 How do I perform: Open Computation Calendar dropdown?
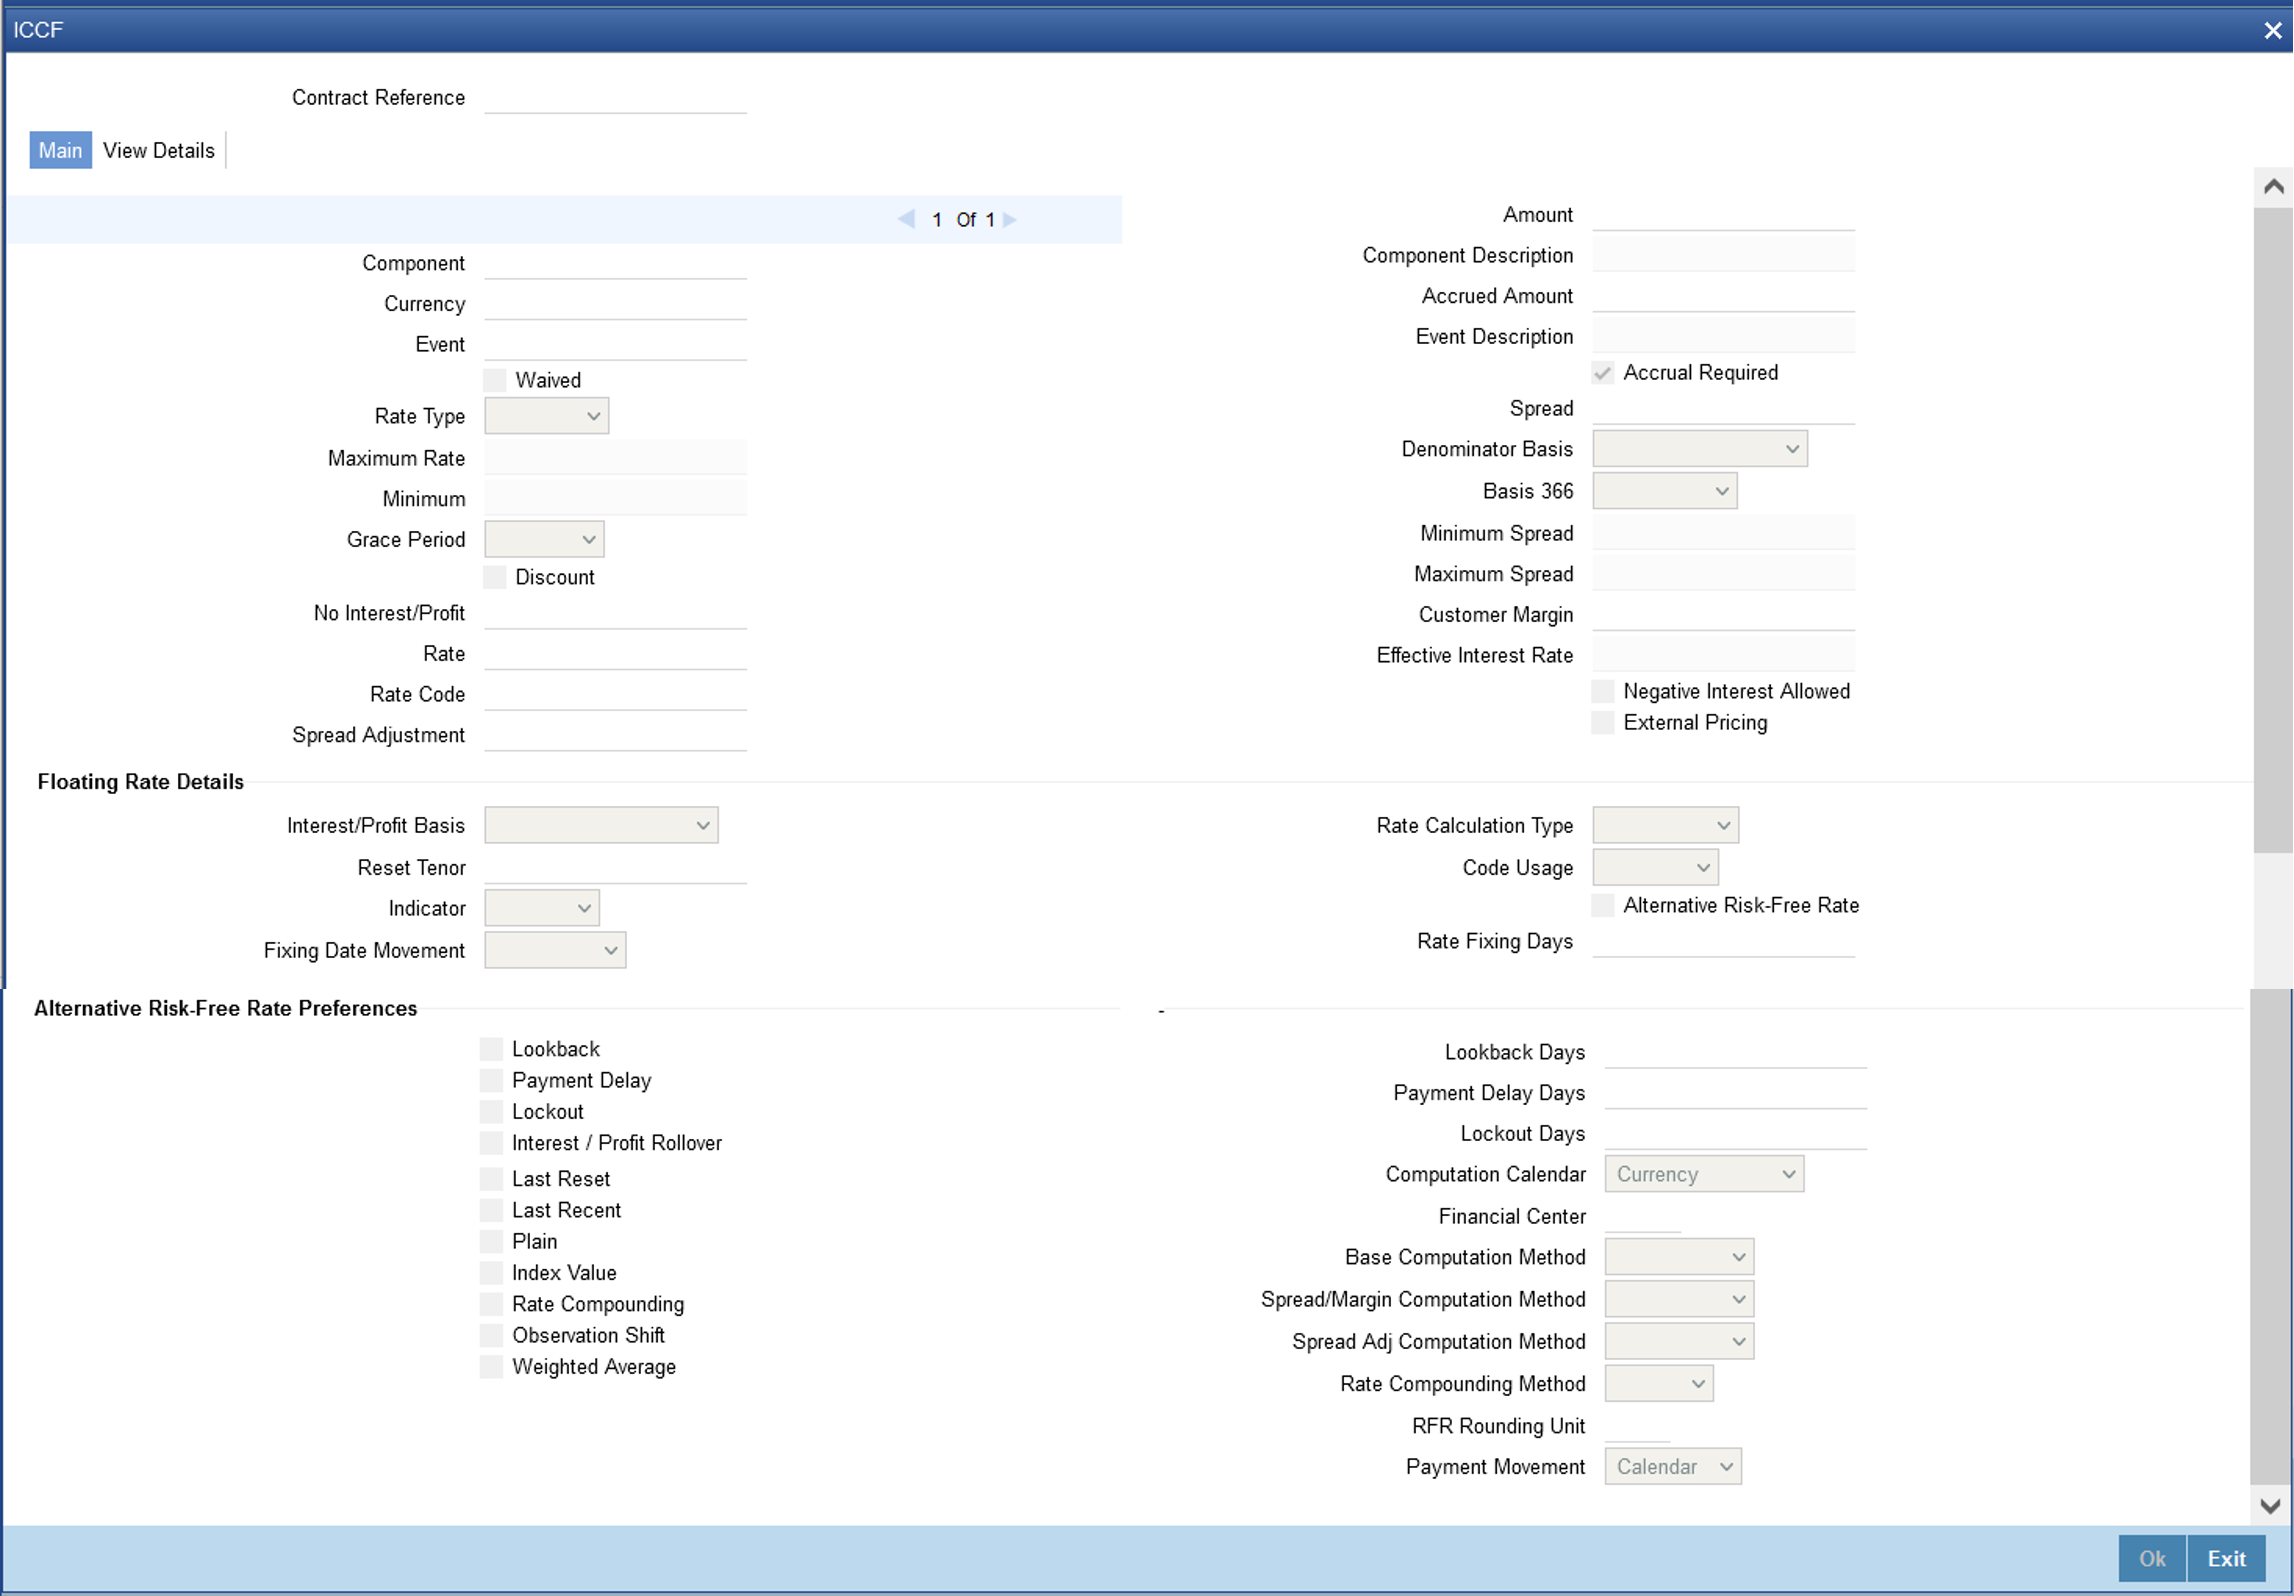pyautogui.click(x=1703, y=1175)
